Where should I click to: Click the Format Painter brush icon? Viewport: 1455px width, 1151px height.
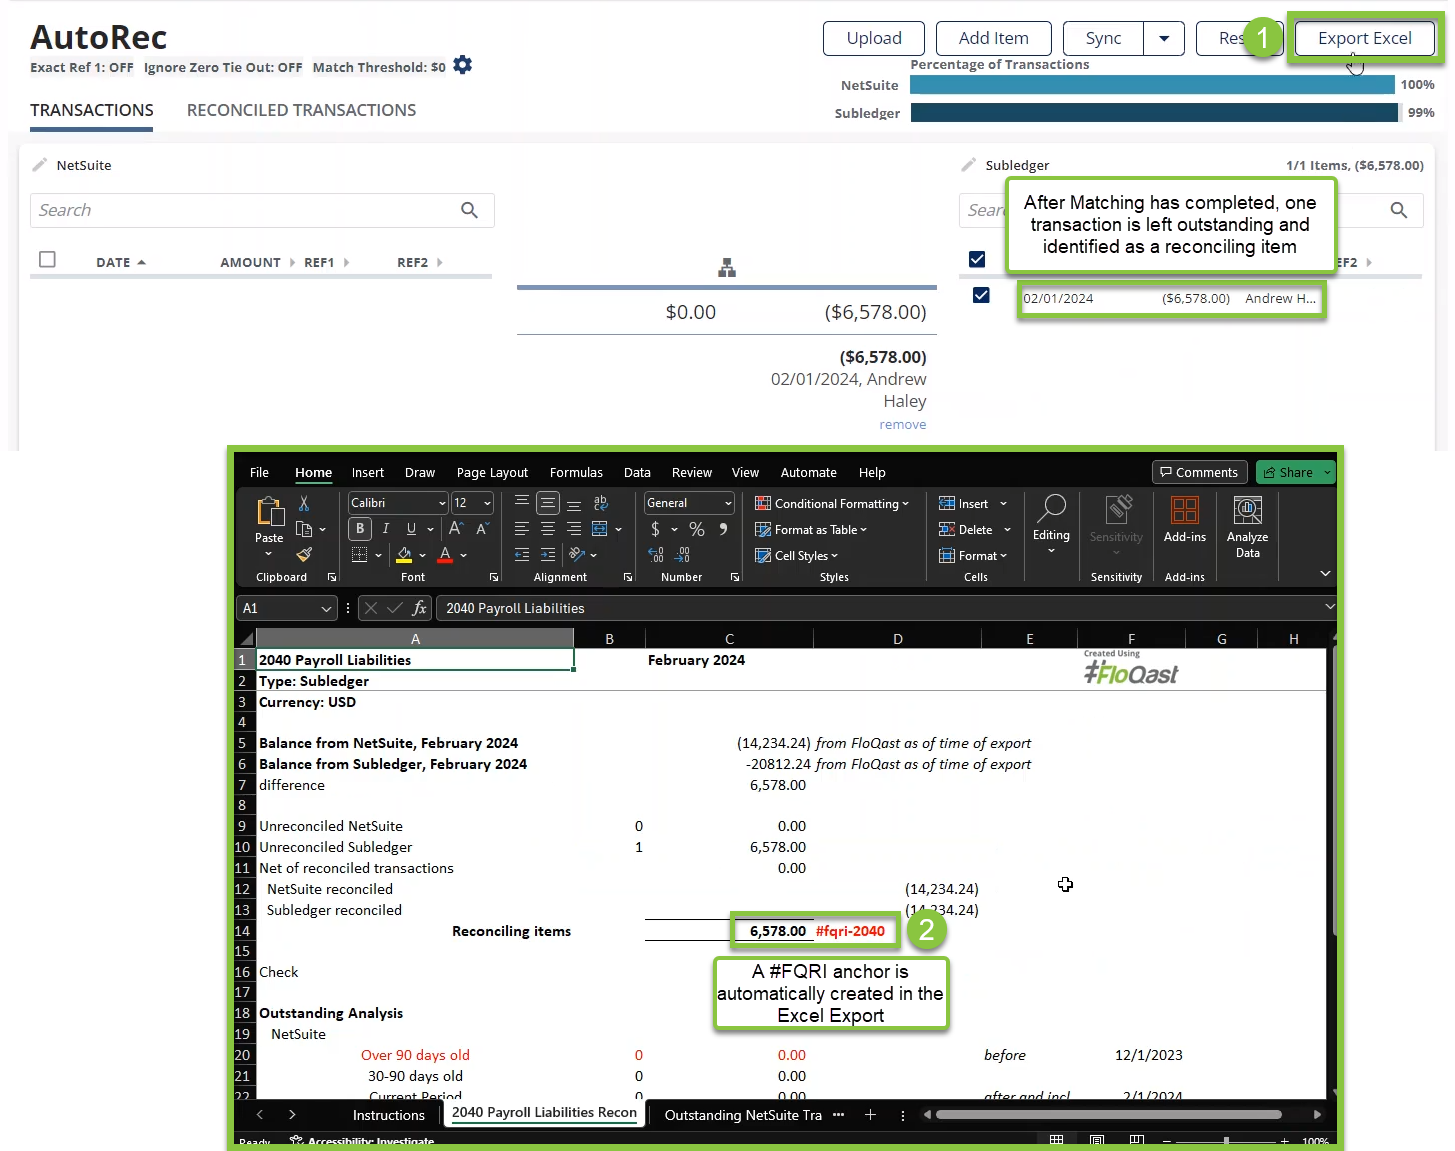(x=304, y=554)
